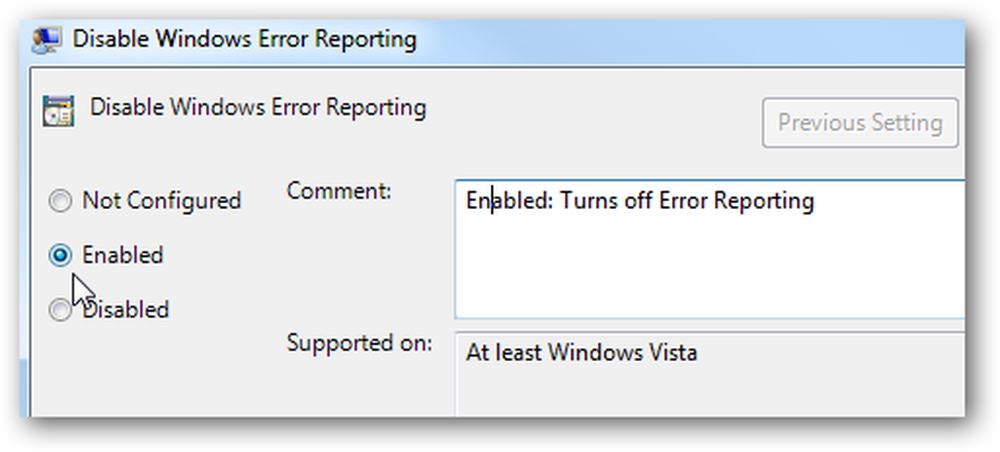The image size is (1000, 452).
Task: Click the 'Not Configured' option label
Action: pos(161,201)
